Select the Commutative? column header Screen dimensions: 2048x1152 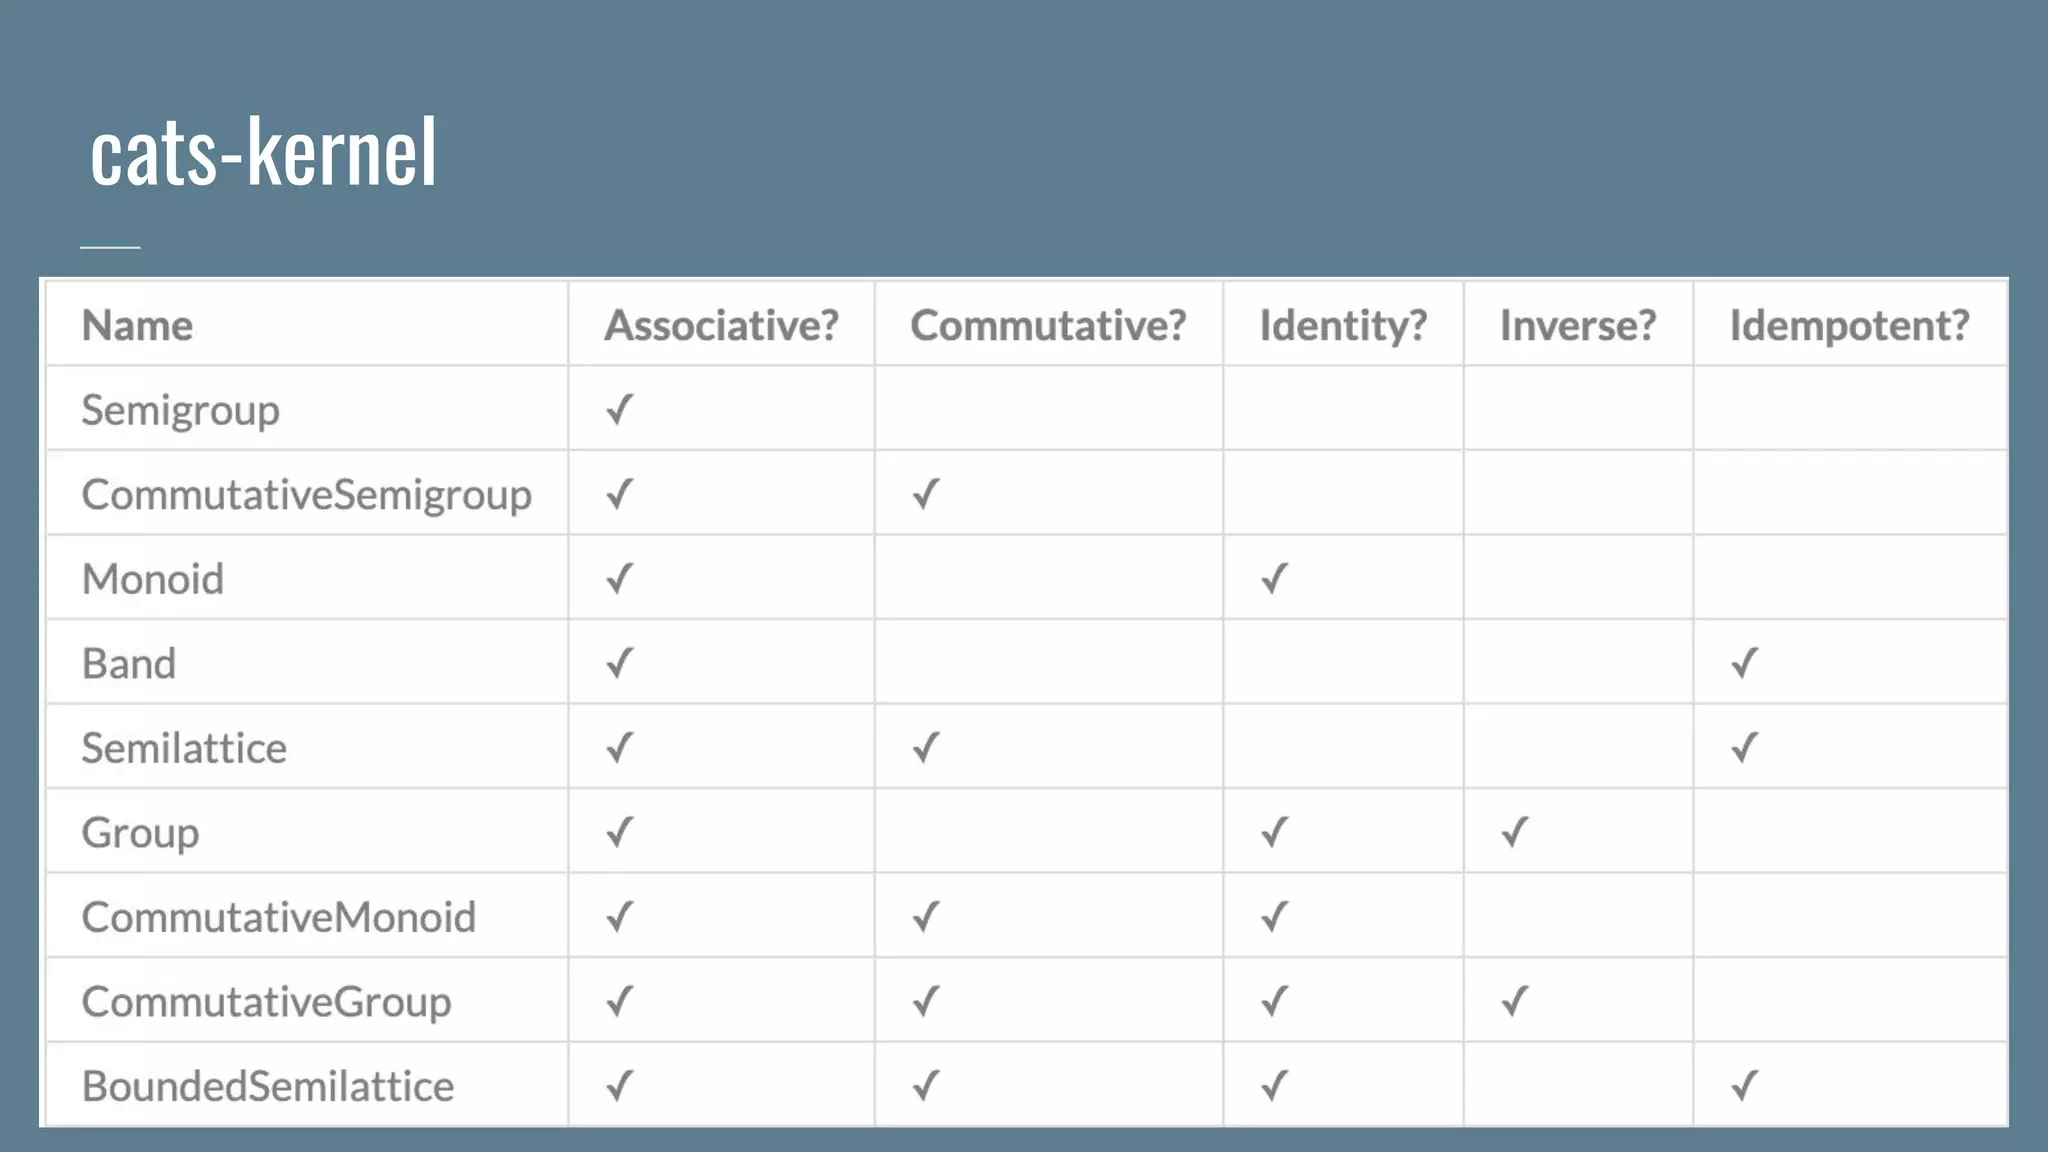point(1048,325)
